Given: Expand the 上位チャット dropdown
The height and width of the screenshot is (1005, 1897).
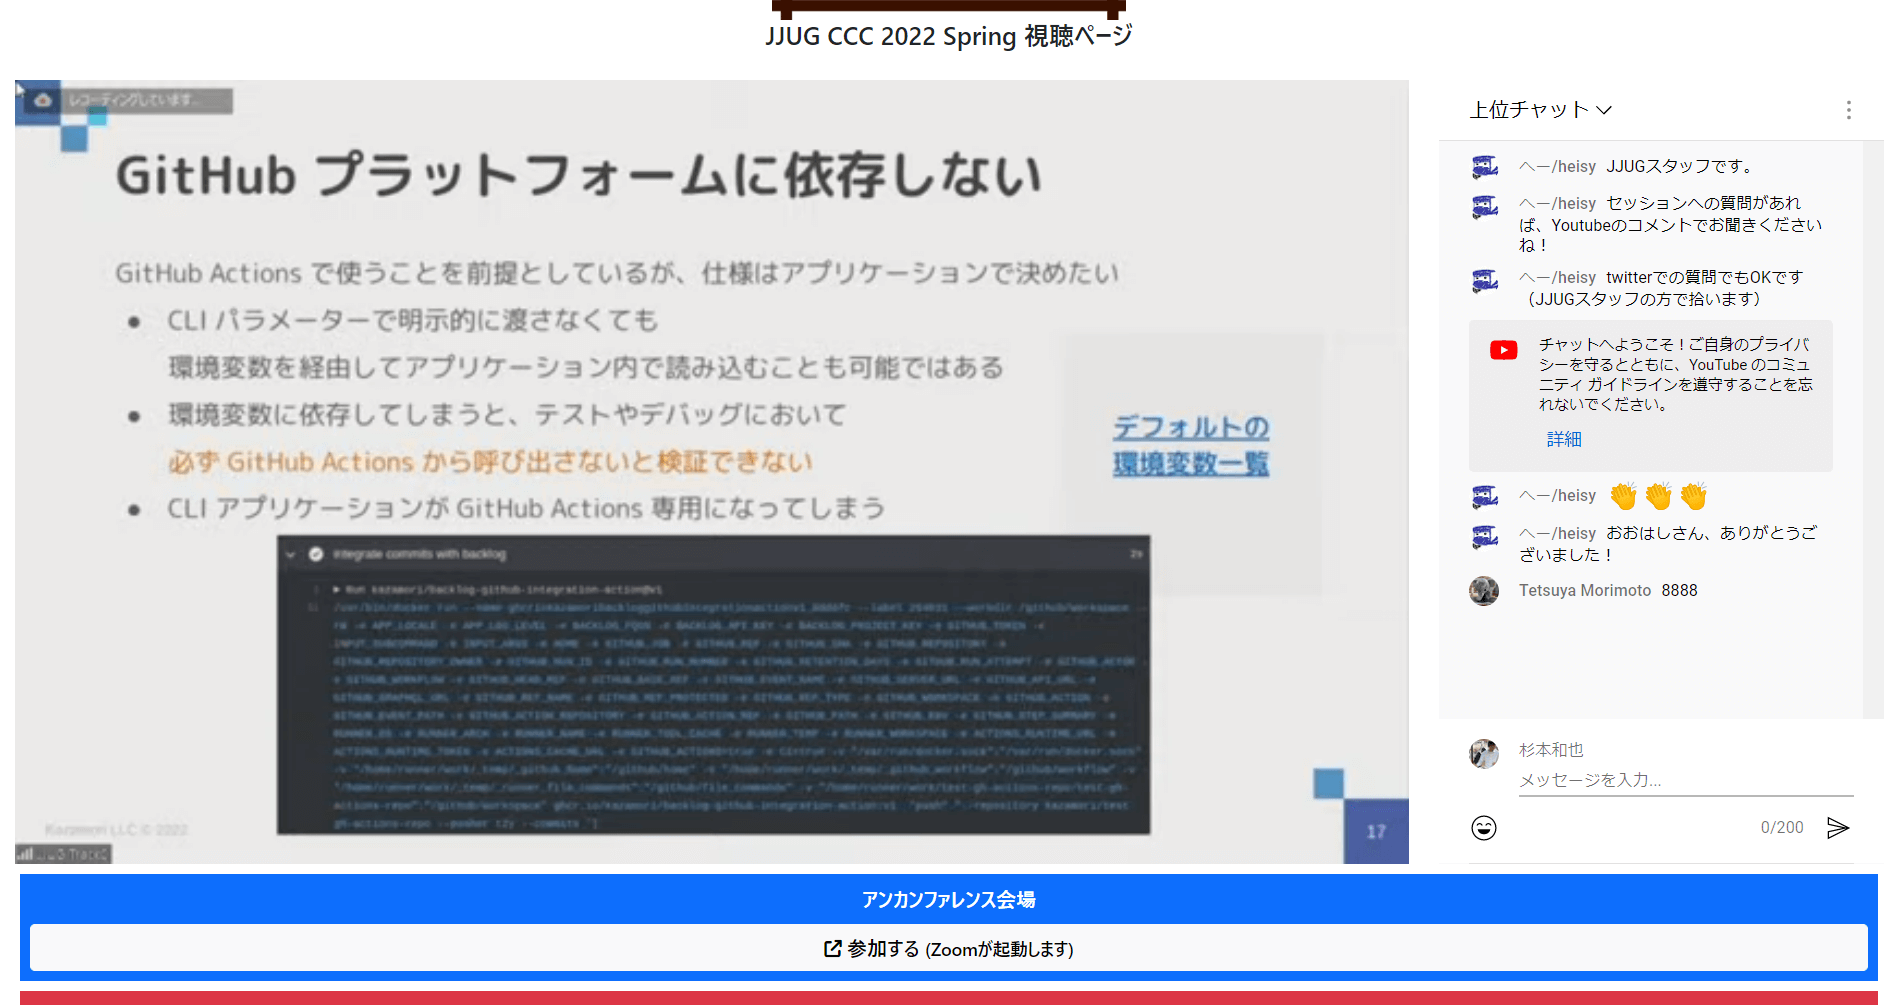Looking at the screenshot, I should coord(1540,110).
